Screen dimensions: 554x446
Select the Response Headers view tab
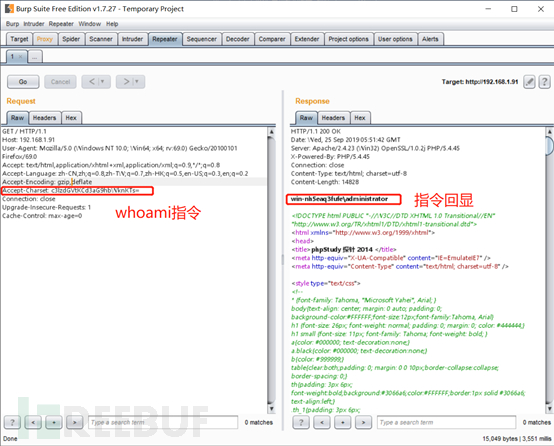(333, 118)
